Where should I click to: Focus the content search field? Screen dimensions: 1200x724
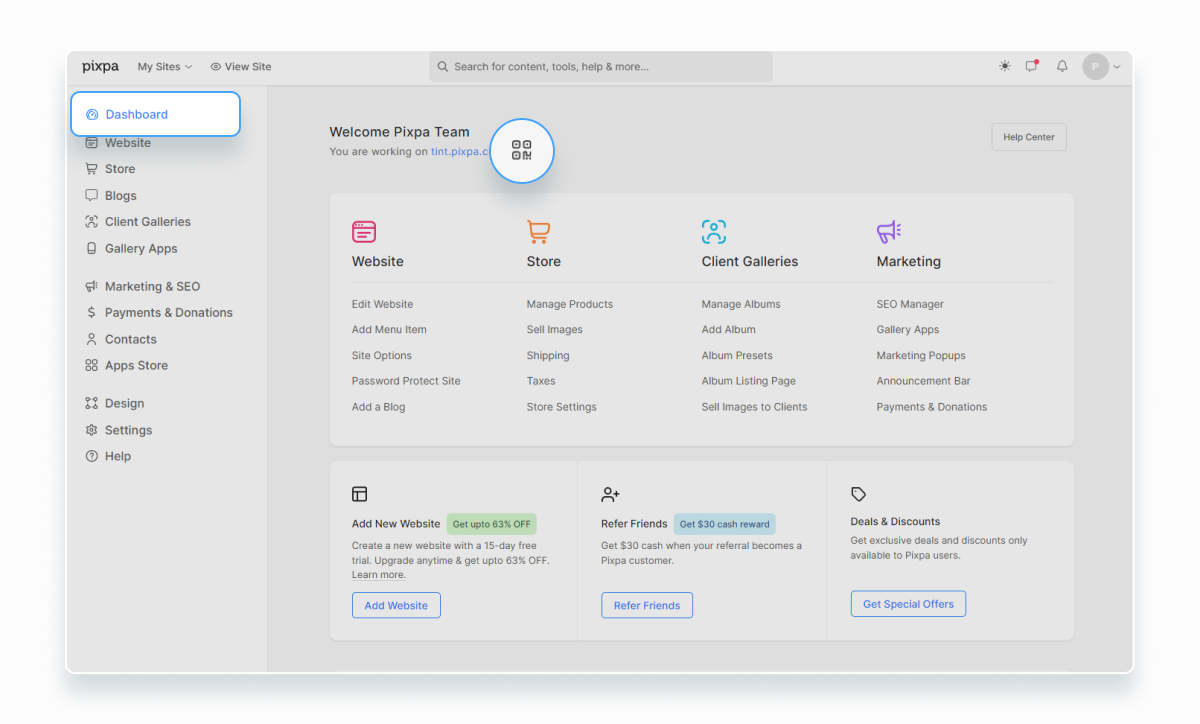[601, 67]
